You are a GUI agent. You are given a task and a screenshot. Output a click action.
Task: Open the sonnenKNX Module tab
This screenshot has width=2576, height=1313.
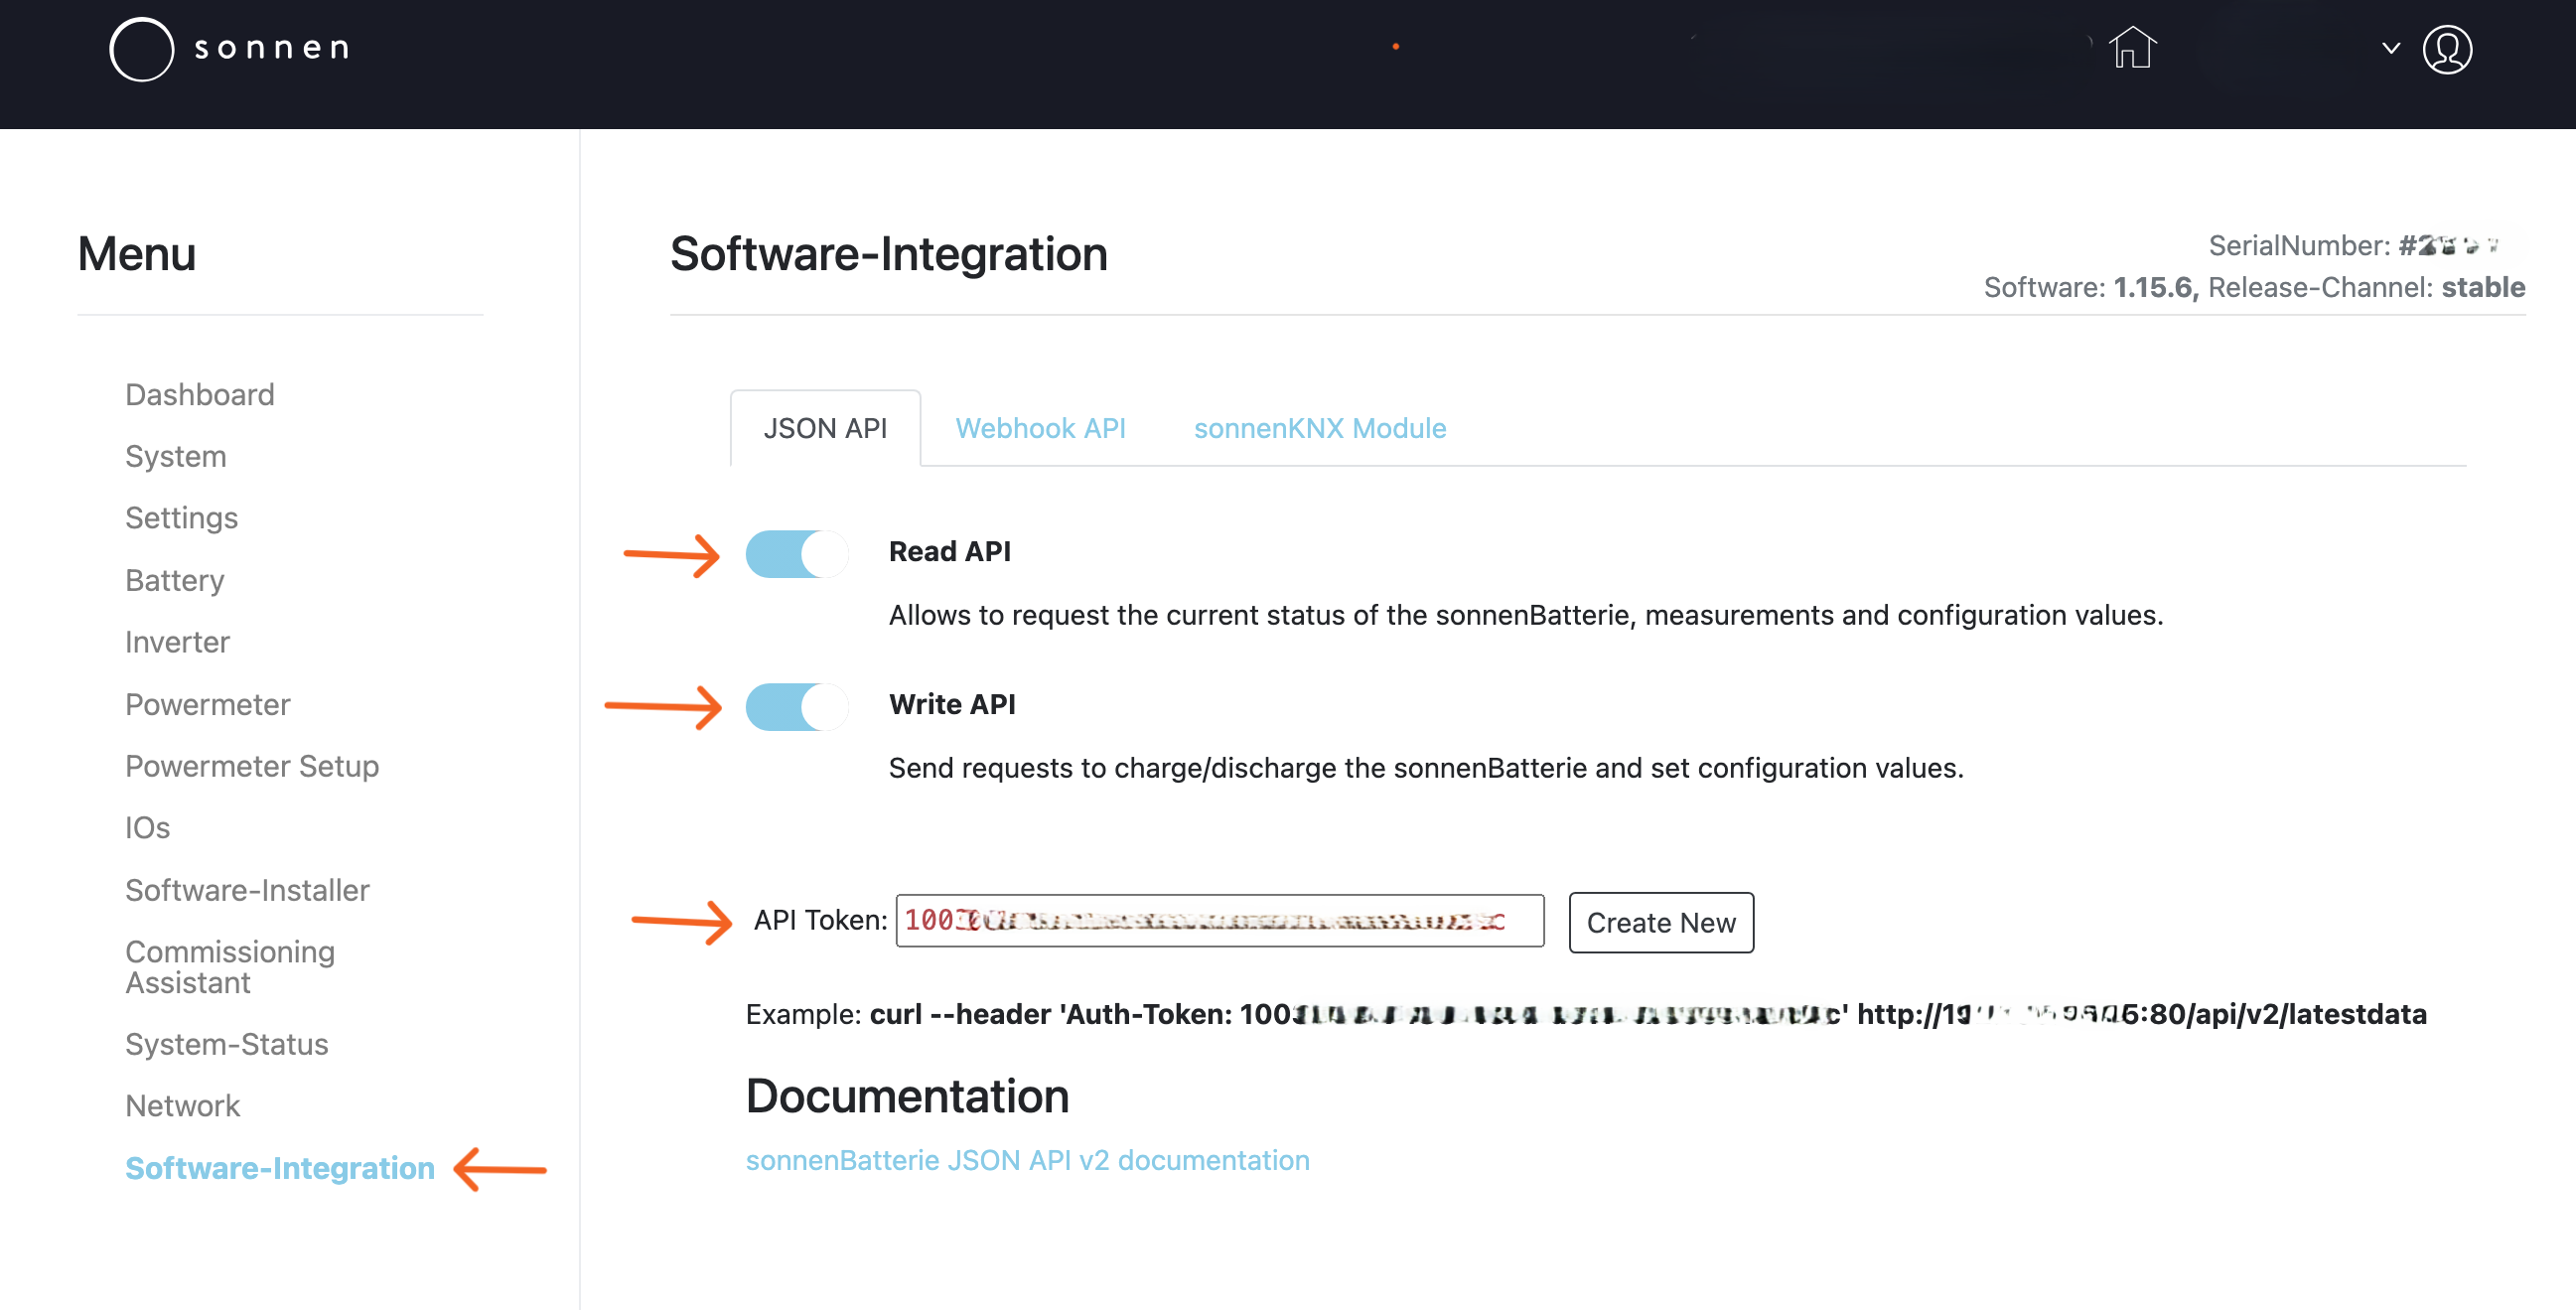1319,428
